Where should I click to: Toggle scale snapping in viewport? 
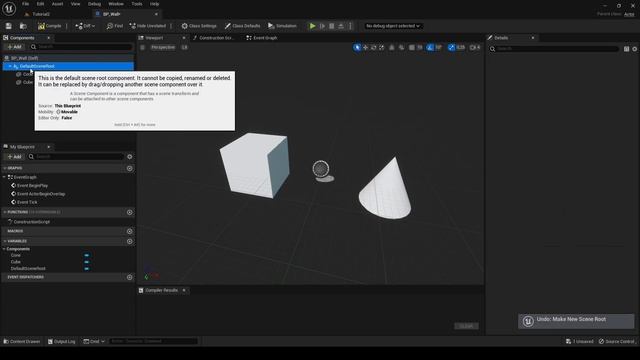(x=451, y=47)
